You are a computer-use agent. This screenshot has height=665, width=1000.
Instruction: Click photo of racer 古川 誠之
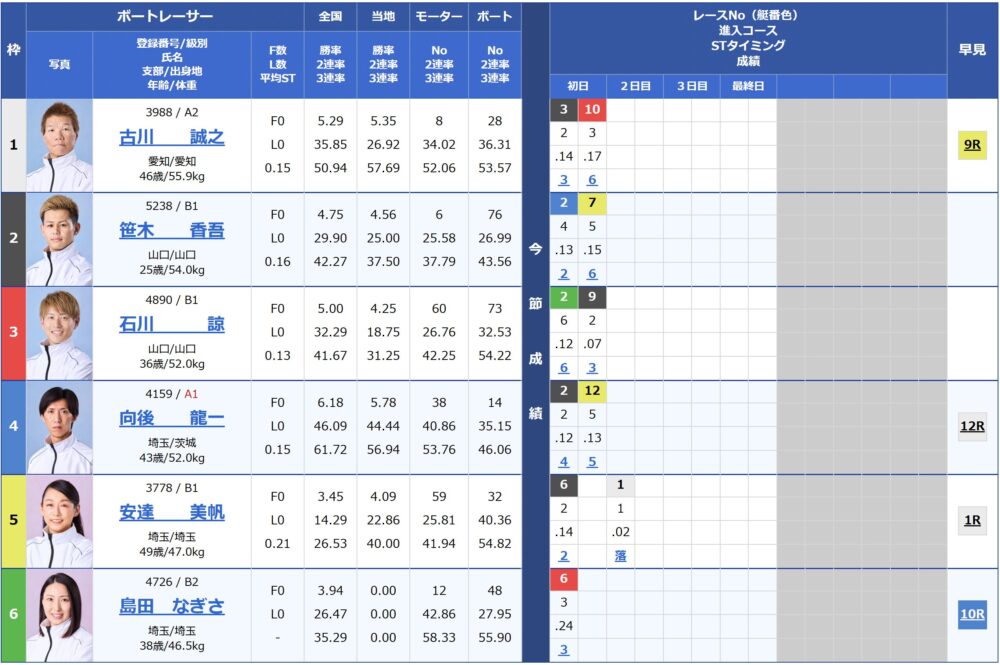coord(59,145)
